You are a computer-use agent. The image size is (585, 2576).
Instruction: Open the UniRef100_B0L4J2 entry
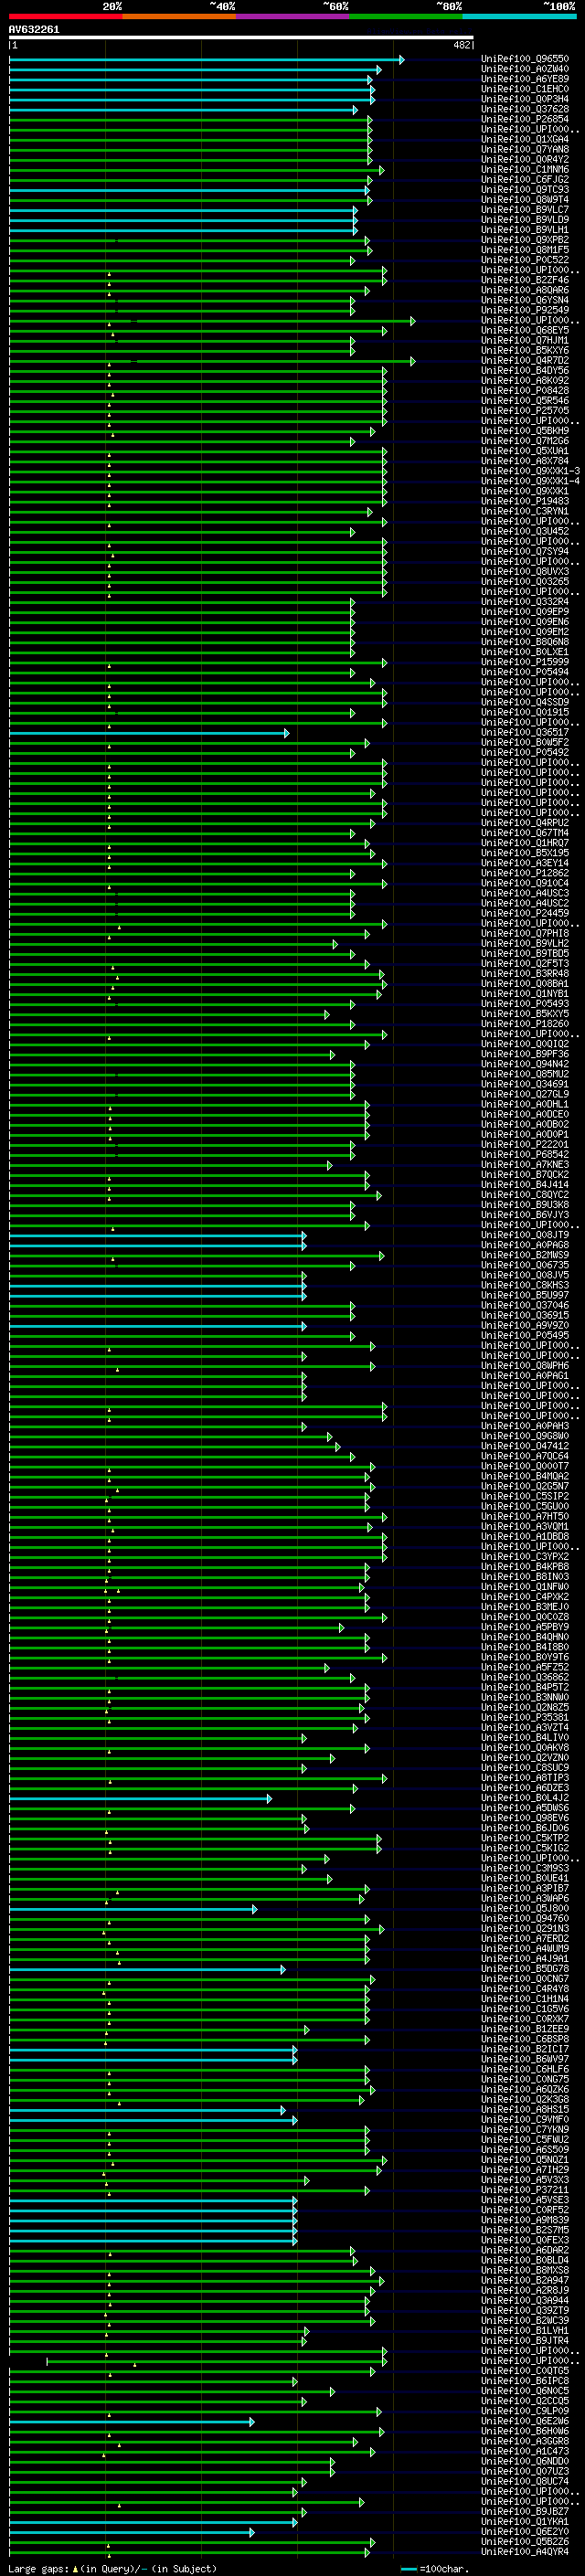point(525,1797)
